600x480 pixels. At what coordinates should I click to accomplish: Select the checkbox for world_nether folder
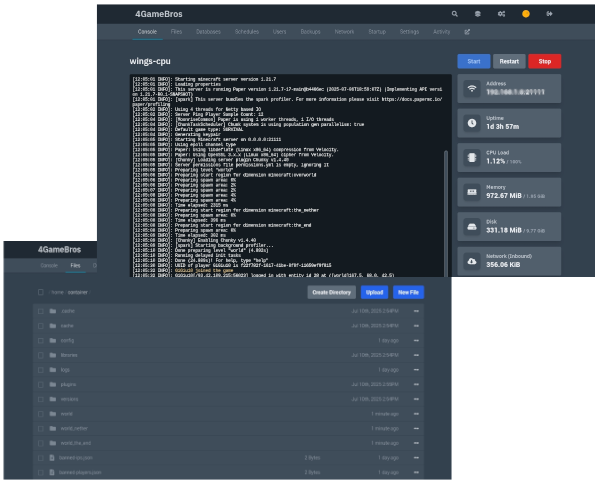tap(41, 427)
